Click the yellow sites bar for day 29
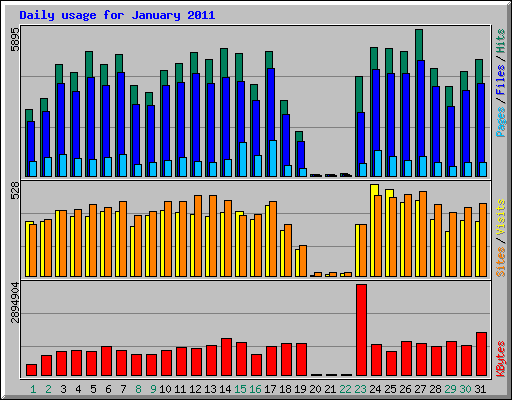This screenshot has width=512, height=400. pyautogui.click(x=447, y=254)
